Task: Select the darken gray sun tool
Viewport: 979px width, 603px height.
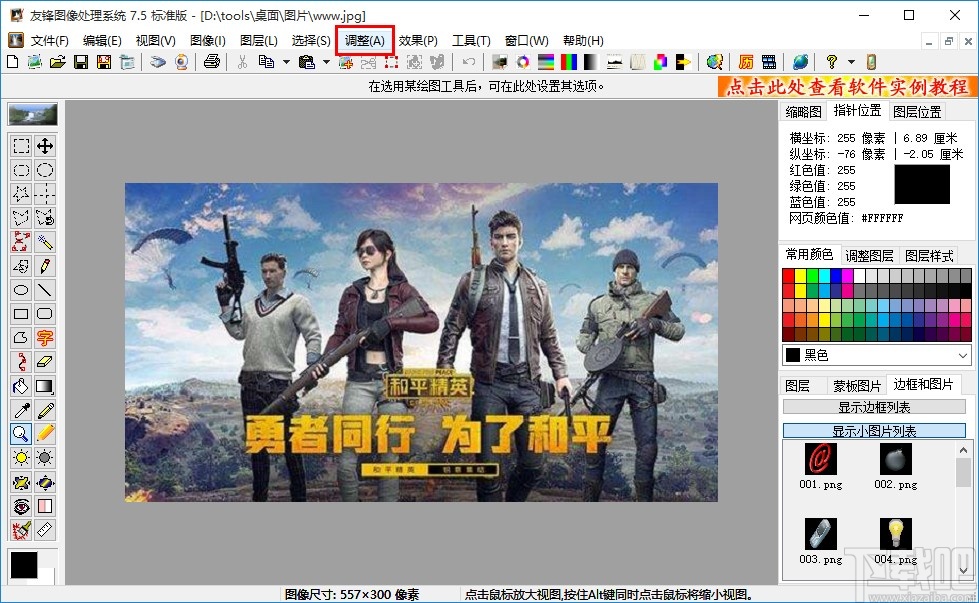Action: click(45, 458)
